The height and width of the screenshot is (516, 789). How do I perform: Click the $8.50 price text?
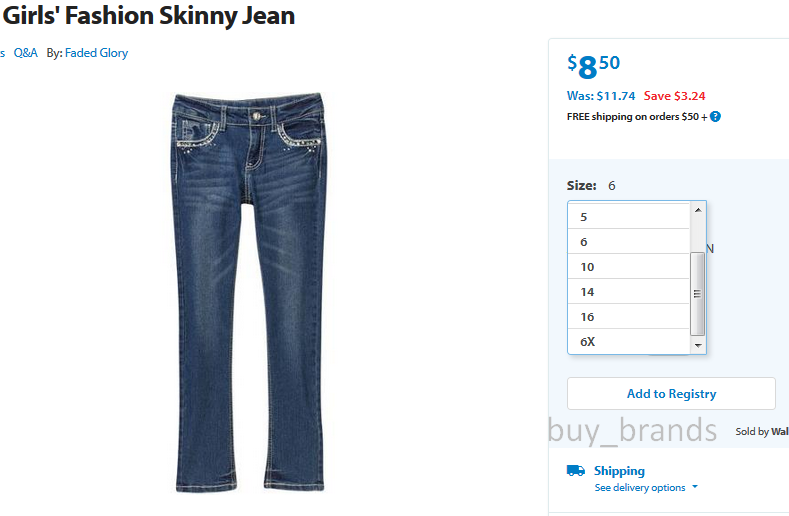point(593,66)
